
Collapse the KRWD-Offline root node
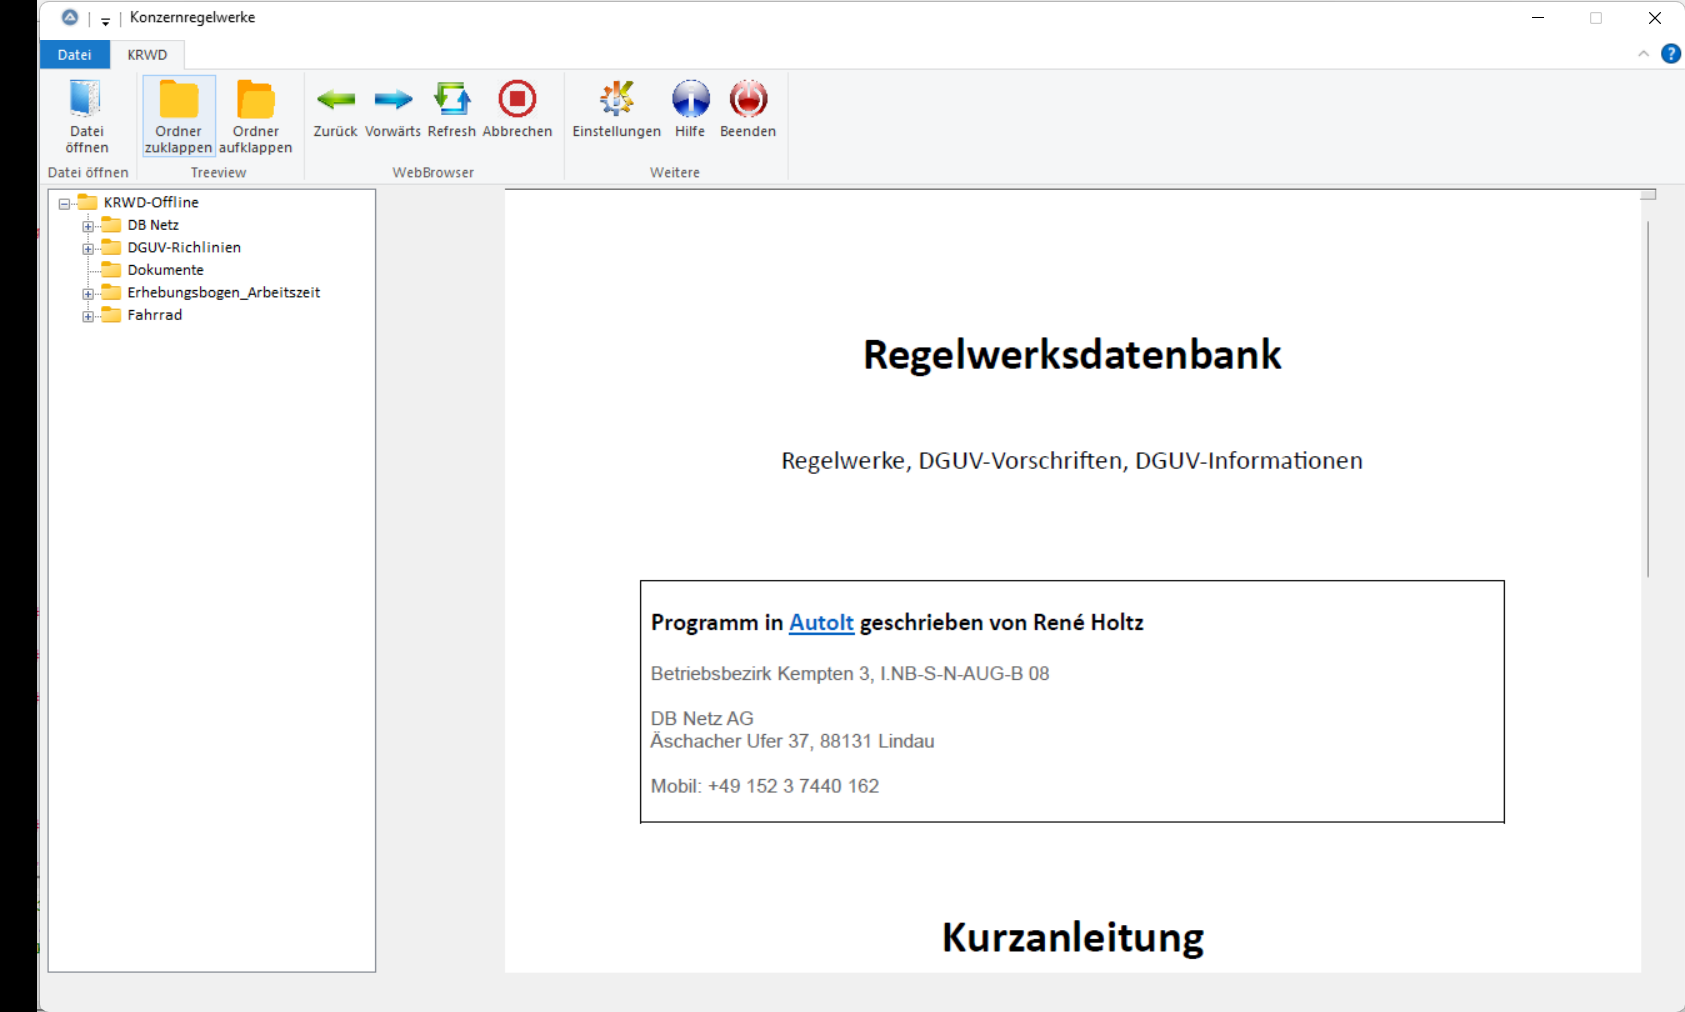click(64, 203)
